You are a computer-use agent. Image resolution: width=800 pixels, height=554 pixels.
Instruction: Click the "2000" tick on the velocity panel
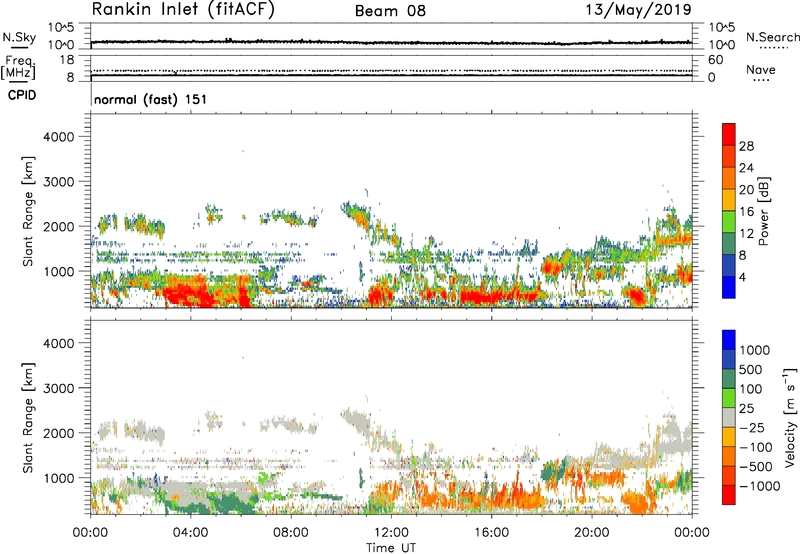[58, 433]
